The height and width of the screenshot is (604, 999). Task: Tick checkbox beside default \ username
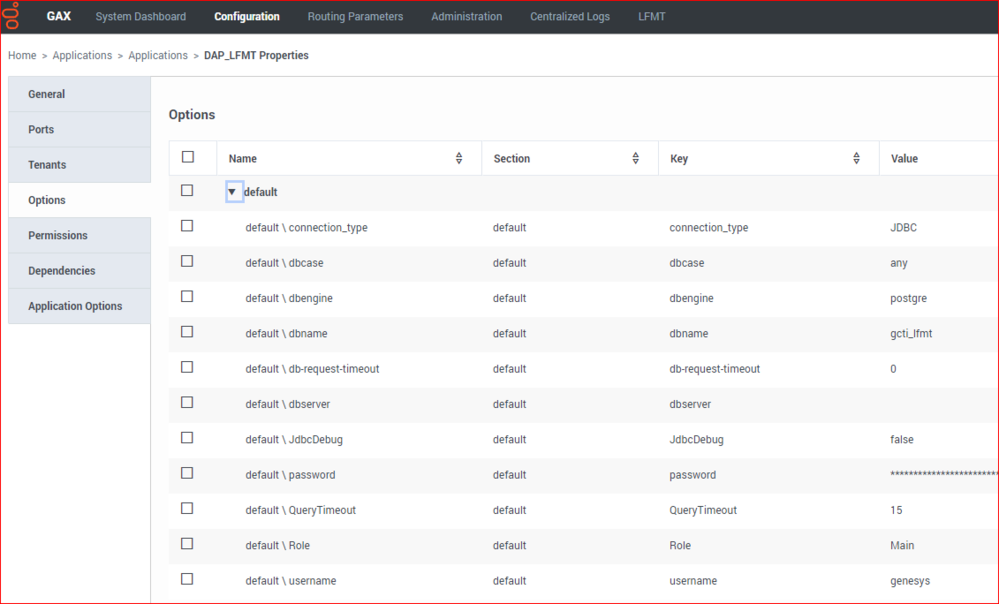187,579
